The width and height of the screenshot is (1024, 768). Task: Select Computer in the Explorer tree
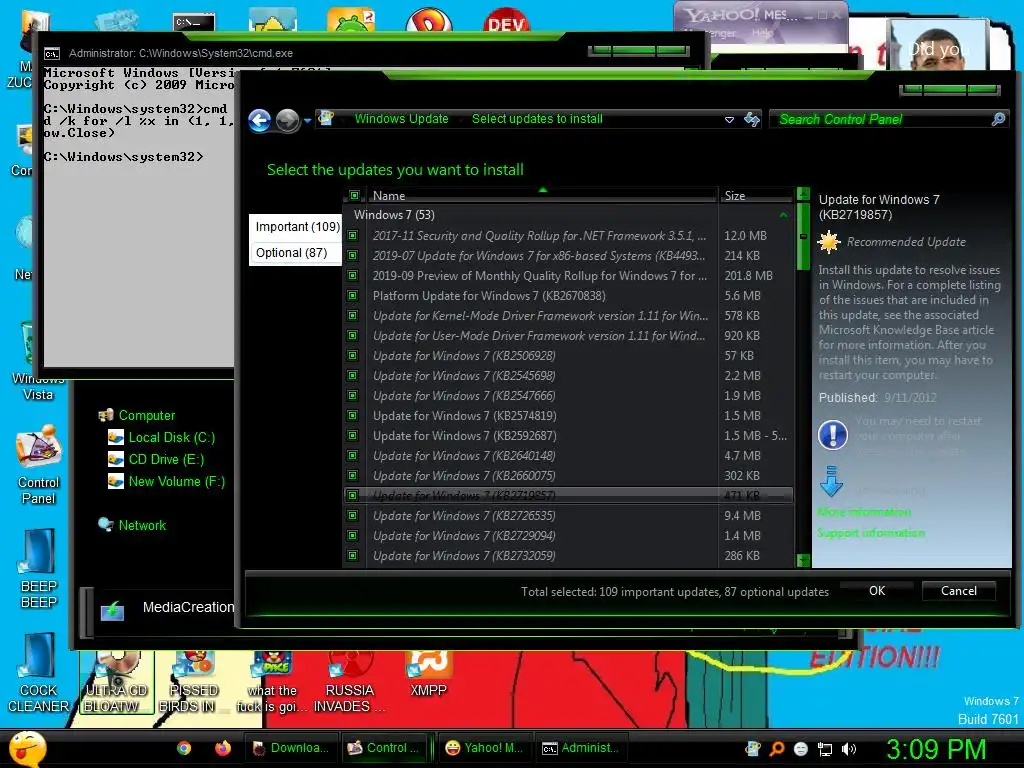click(x=146, y=415)
